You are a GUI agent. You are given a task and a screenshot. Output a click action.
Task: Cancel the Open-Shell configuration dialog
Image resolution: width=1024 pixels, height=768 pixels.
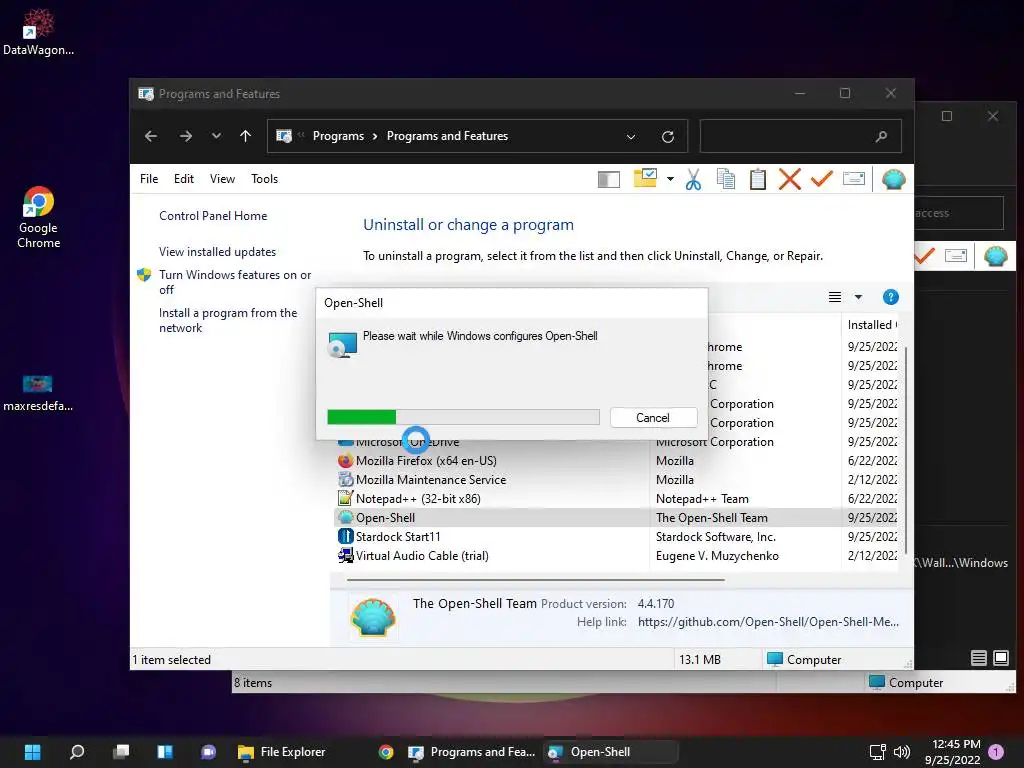(x=653, y=417)
